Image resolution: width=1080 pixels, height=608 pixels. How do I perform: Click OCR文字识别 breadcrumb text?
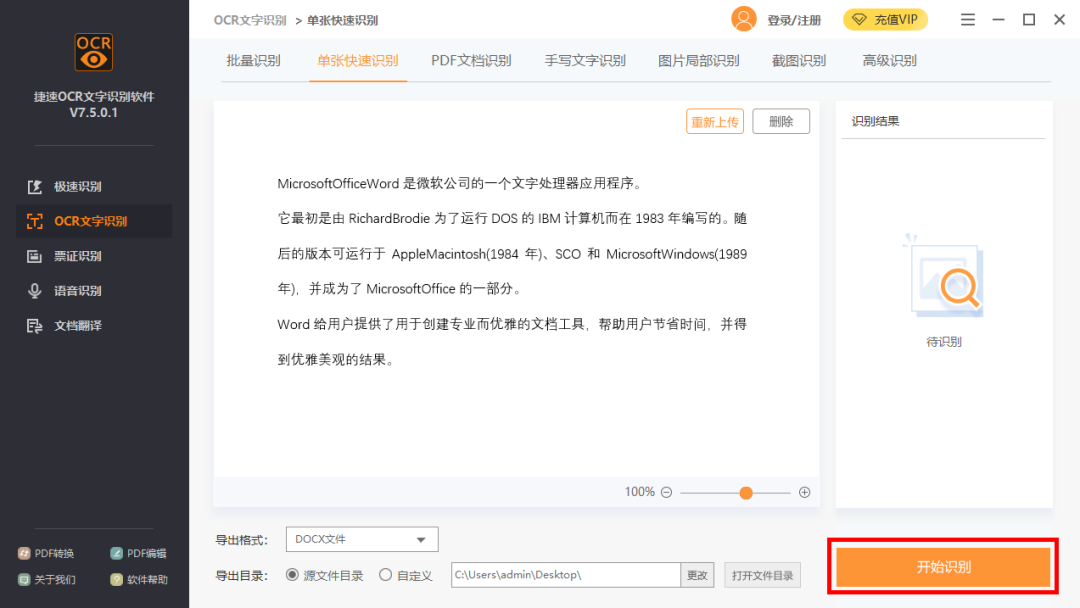click(250, 21)
